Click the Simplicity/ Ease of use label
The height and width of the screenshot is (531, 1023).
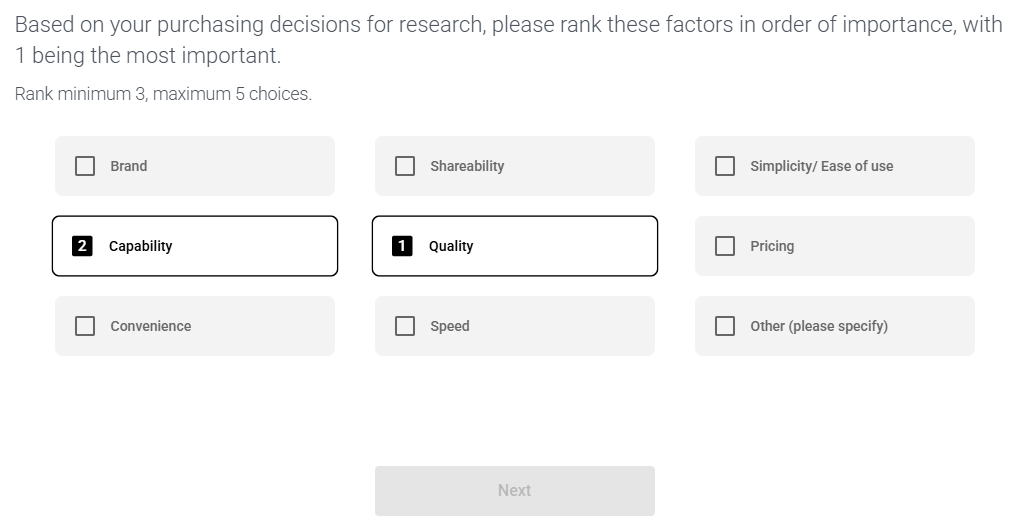coord(821,166)
